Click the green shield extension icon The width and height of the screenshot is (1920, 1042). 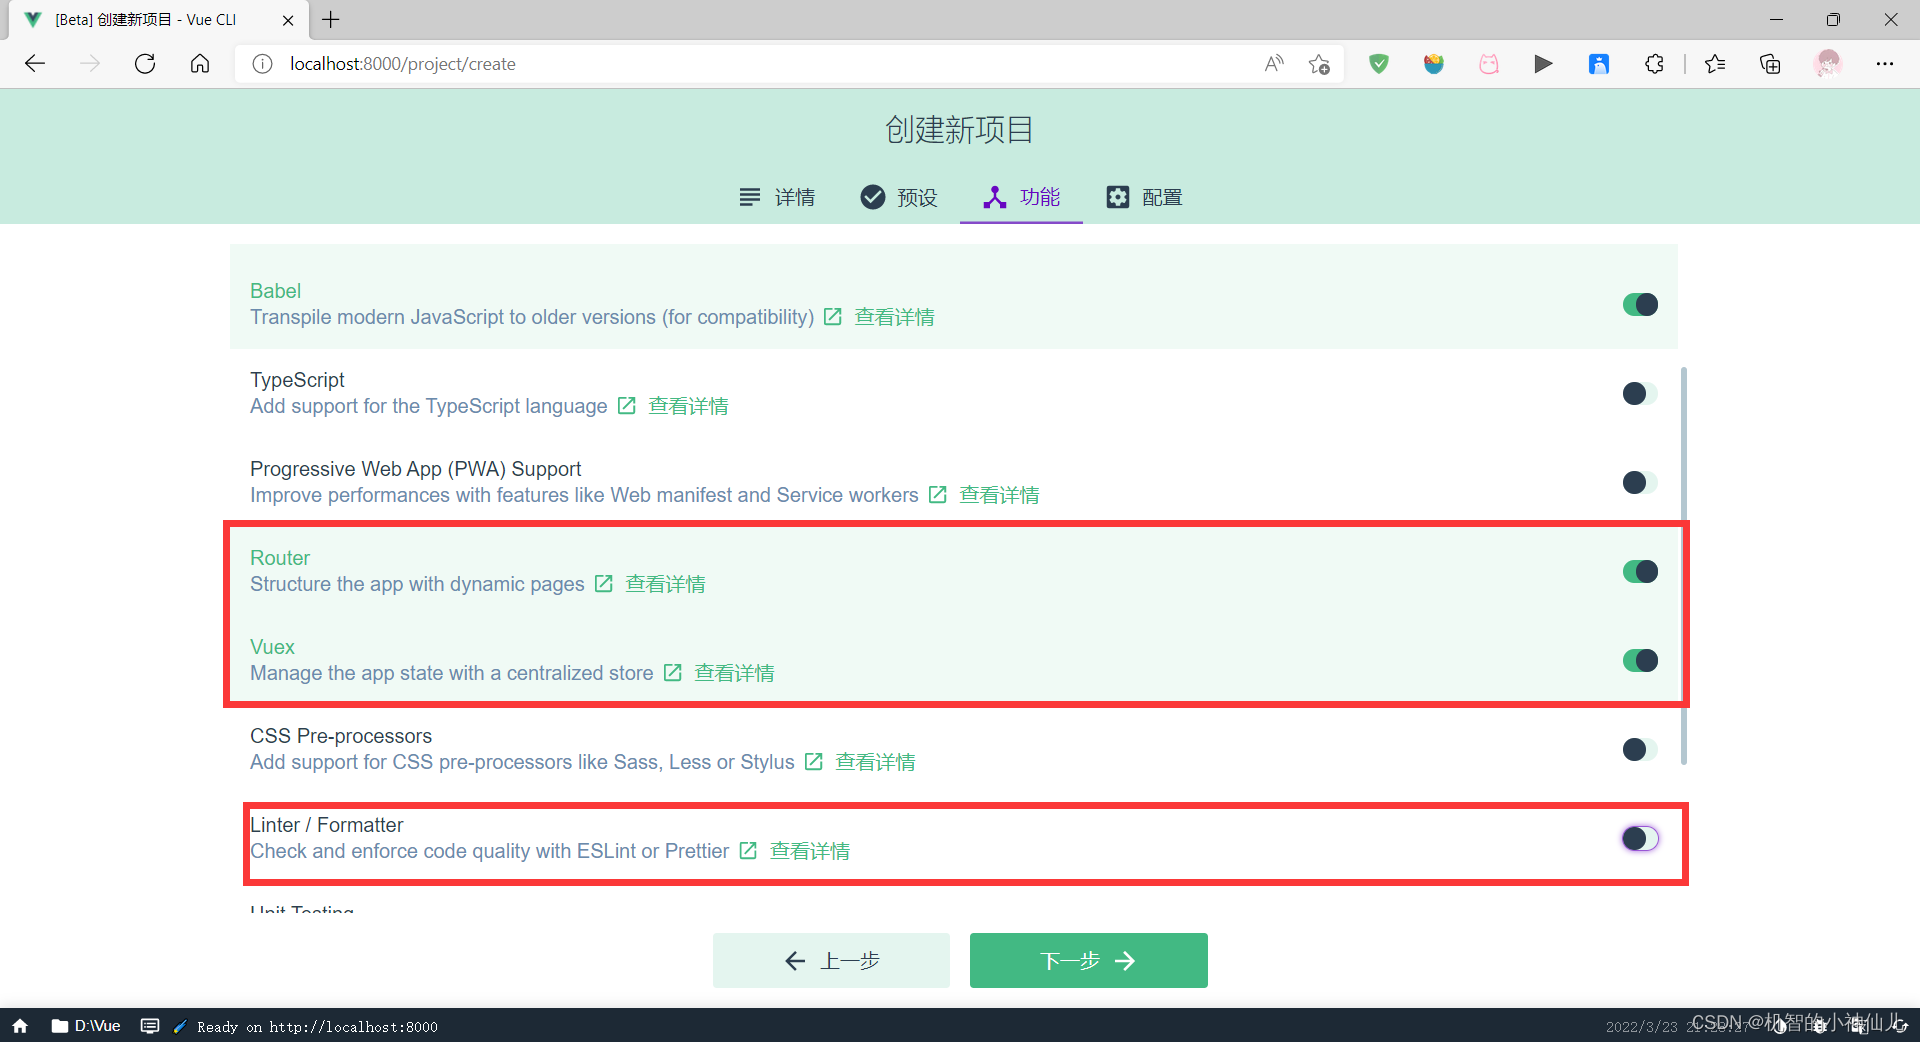point(1379,64)
